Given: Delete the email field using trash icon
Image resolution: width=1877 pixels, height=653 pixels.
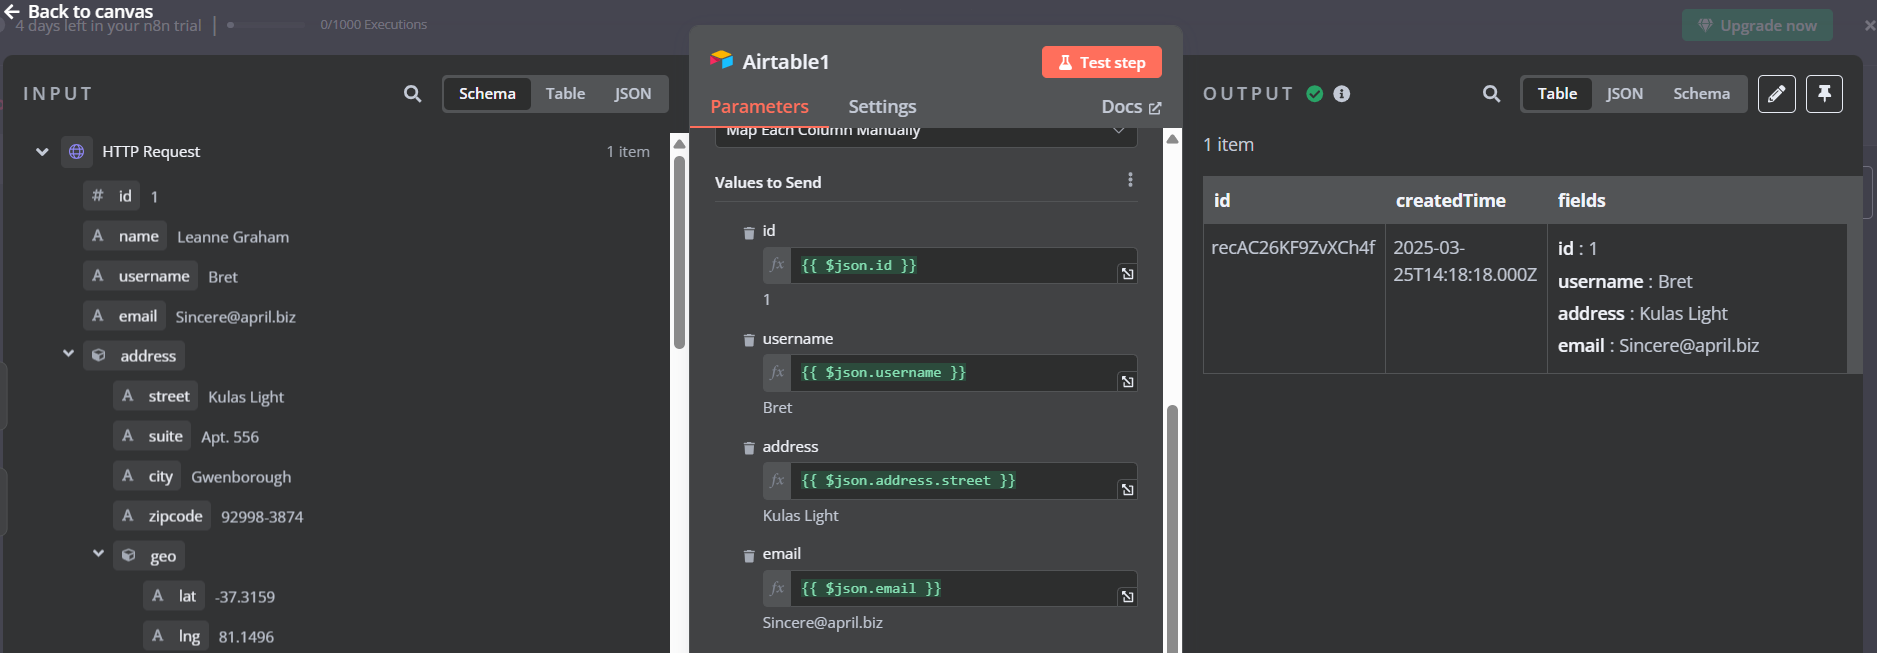Looking at the screenshot, I should point(749,555).
